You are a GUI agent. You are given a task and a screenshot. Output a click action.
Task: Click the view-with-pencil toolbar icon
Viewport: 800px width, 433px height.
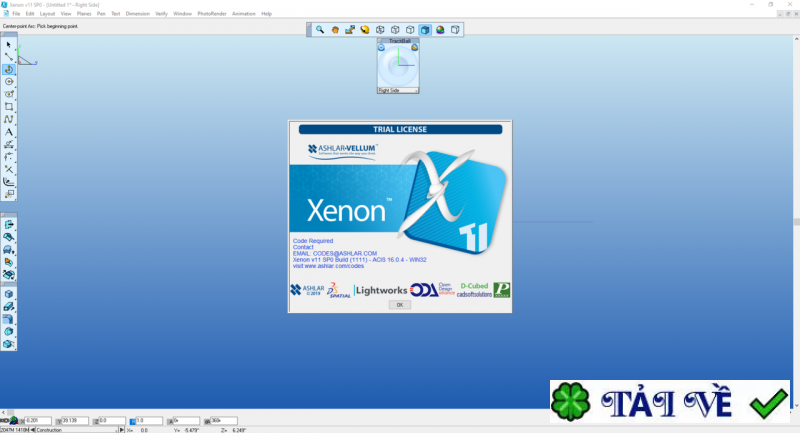pyautogui.click(x=350, y=30)
